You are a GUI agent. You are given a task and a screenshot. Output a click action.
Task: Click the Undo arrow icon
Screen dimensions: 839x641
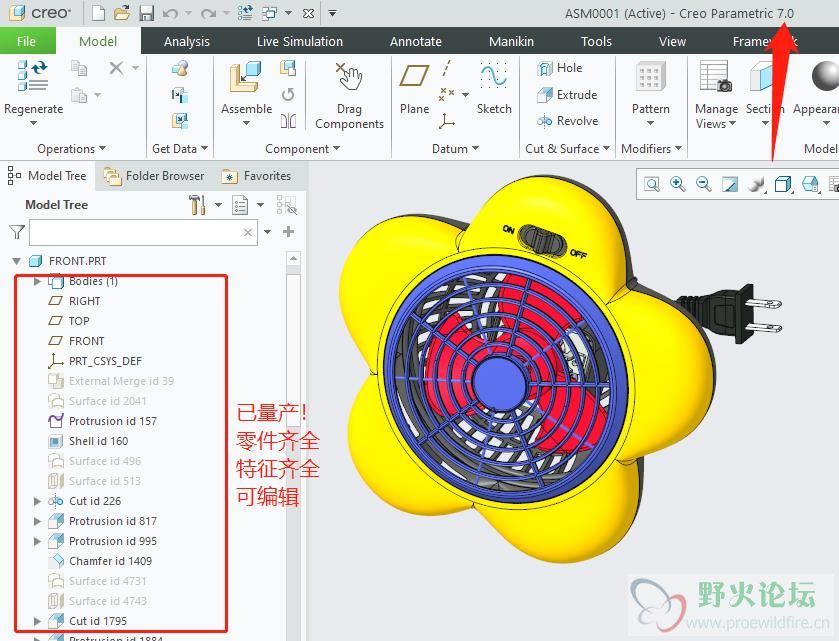[170, 13]
